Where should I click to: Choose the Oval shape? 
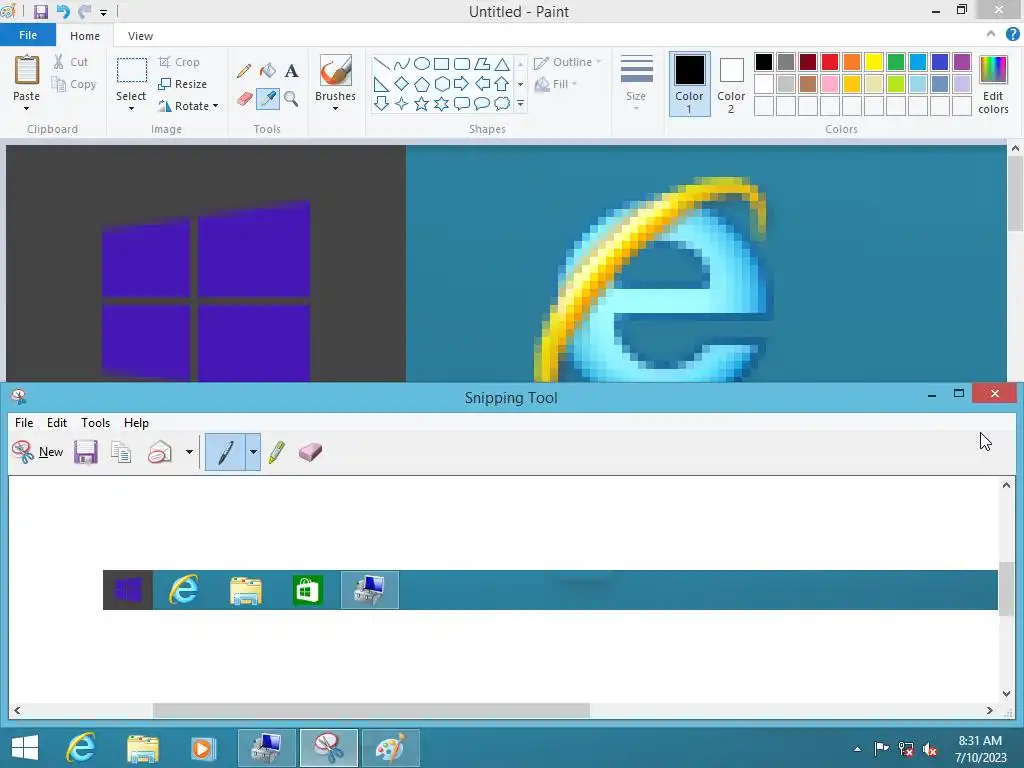pyautogui.click(x=422, y=64)
